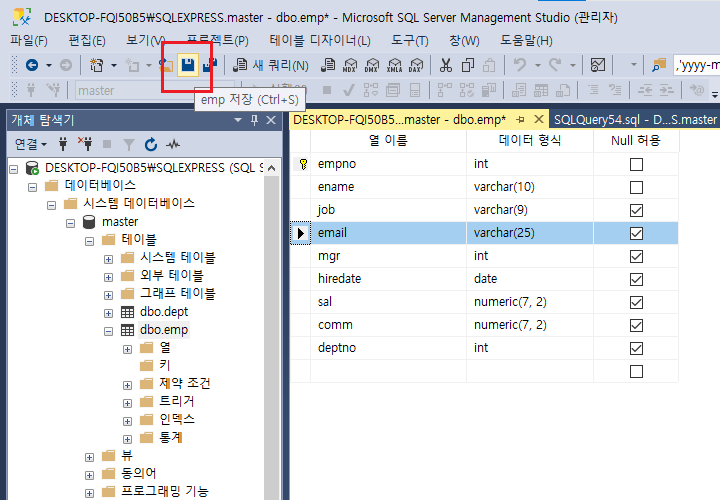Screen dimensions: 720x500
Task: Uncheck Allow Nulls for hiredate
Action: coord(636,279)
